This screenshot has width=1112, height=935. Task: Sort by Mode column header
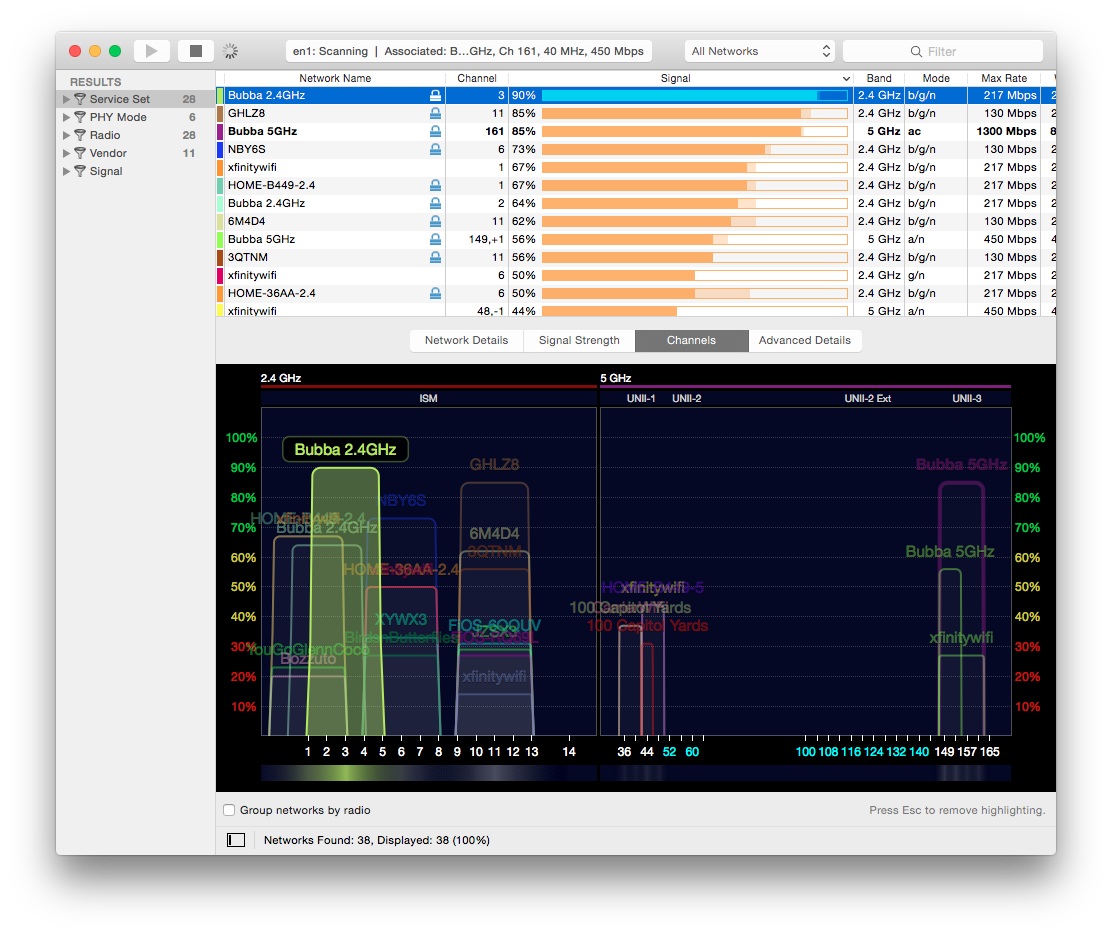936,78
